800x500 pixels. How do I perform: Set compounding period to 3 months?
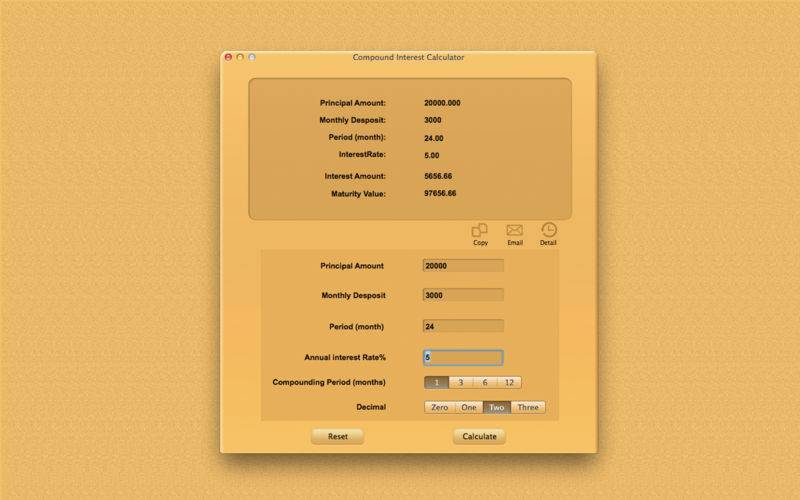460,382
